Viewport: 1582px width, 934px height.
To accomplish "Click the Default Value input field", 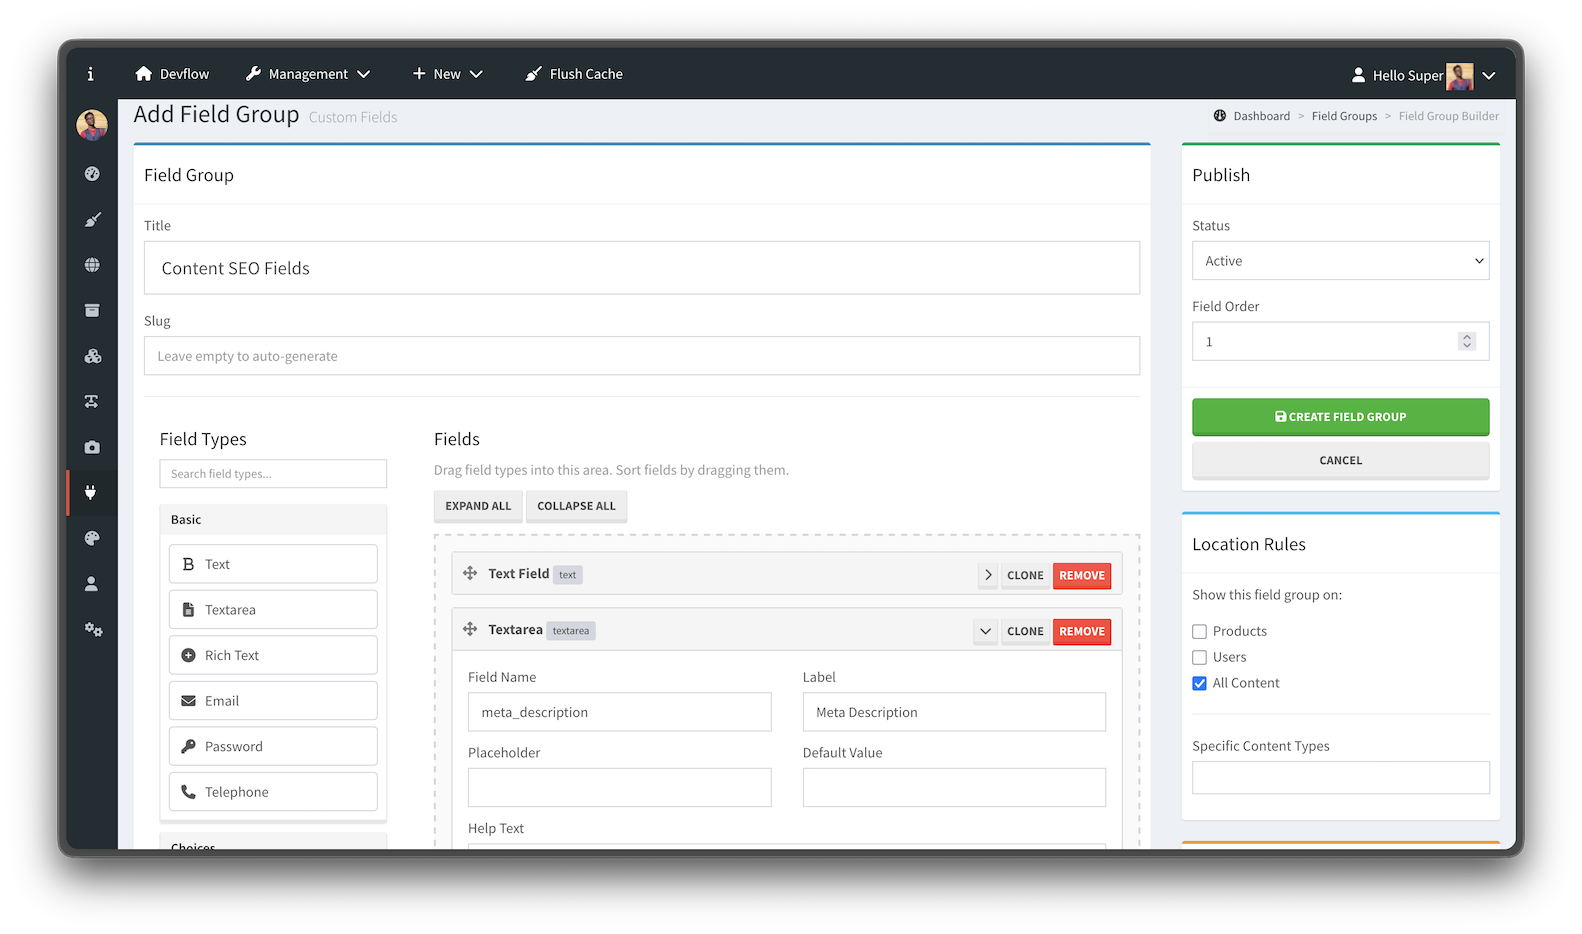I will click(x=954, y=787).
